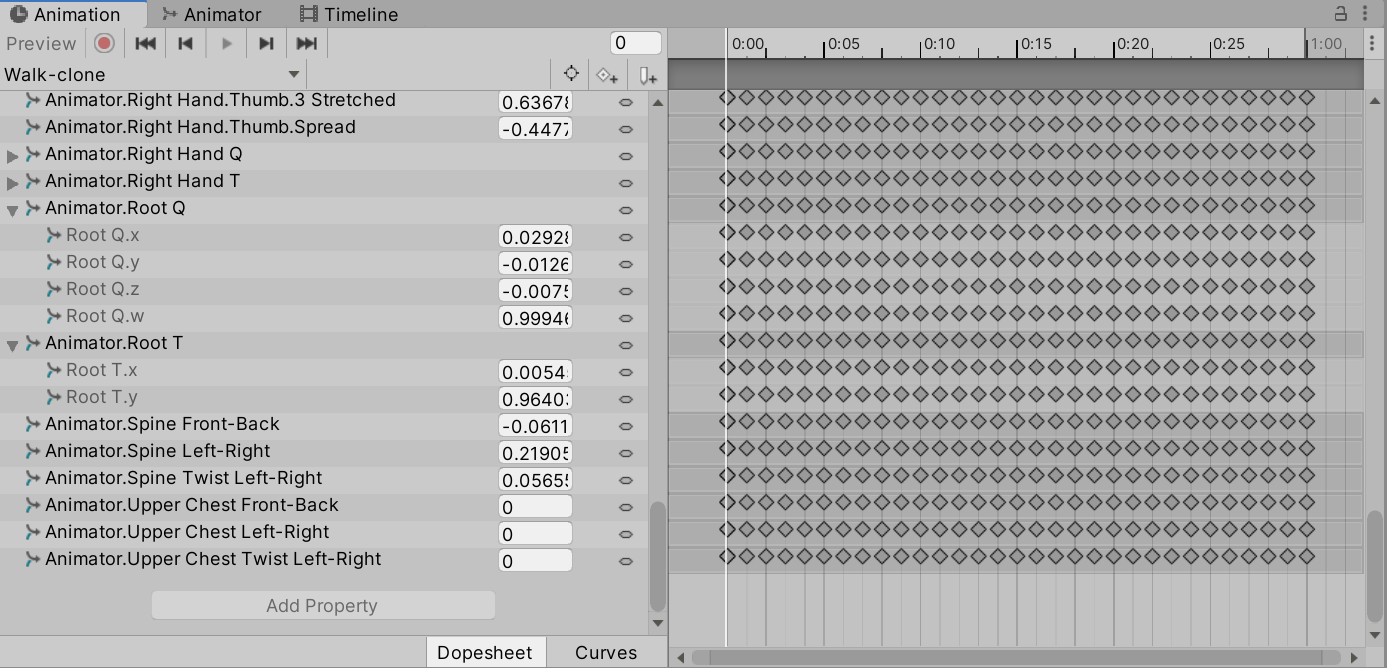This screenshot has height=668, width=1387.
Task: Select Animator.Right Hand.Thumb.Spread property
Action: pyautogui.click(x=200, y=127)
